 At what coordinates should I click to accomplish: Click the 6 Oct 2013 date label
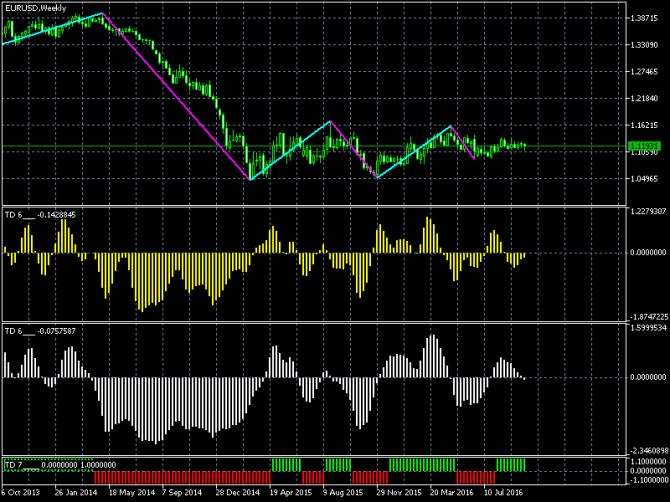tap(21, 493)
